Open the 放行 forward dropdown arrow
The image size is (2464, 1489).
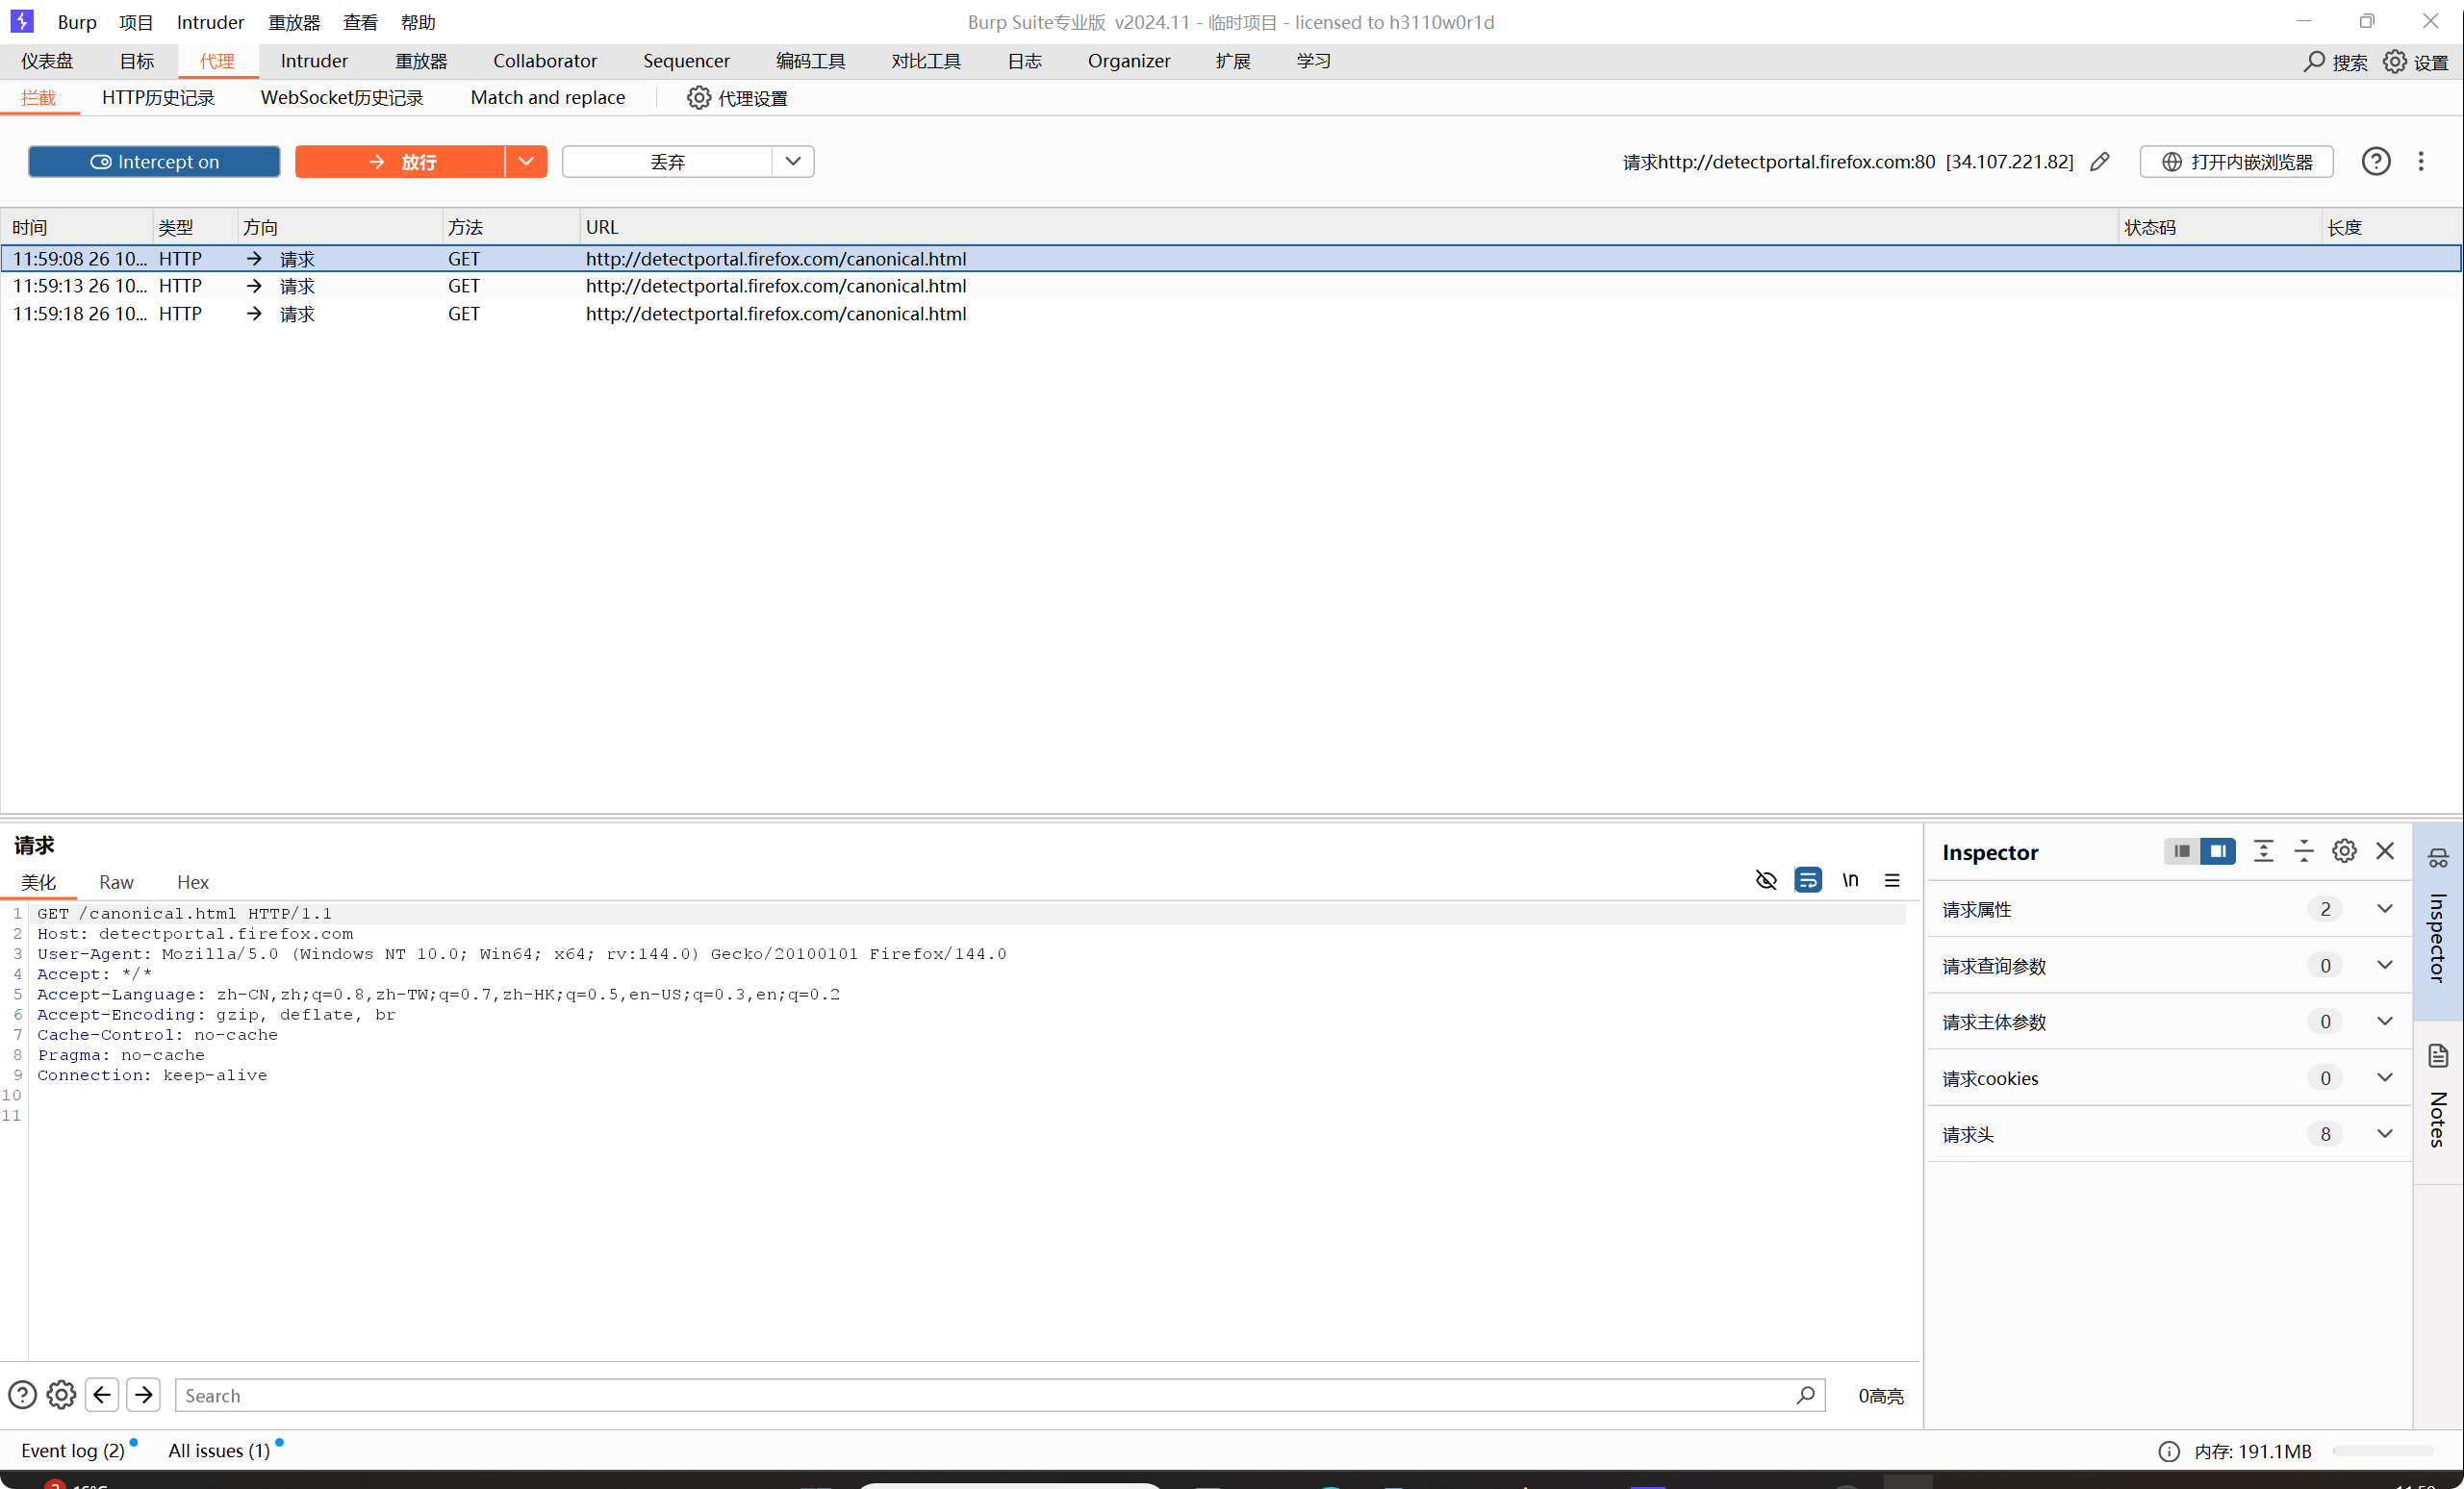tap(526, 161)
